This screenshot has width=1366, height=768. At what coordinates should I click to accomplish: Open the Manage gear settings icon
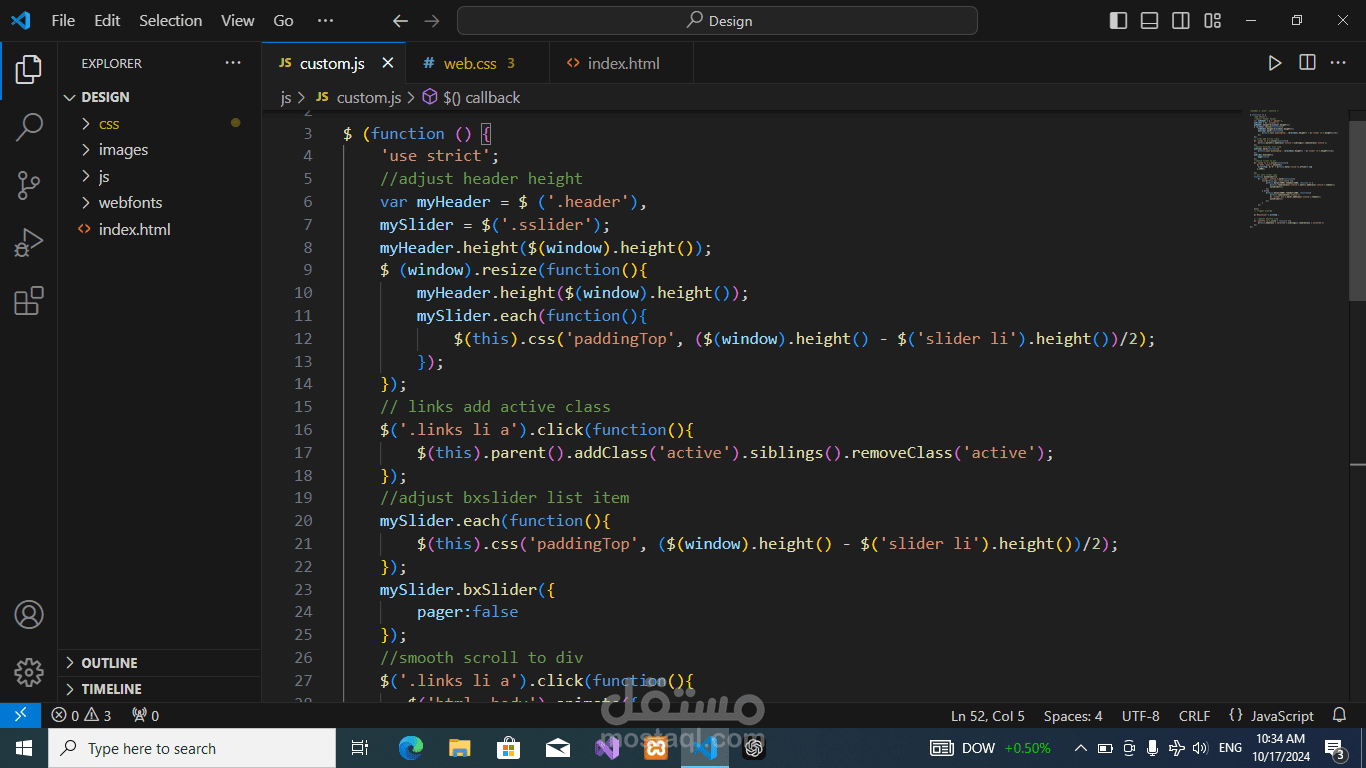pos(29,672)
